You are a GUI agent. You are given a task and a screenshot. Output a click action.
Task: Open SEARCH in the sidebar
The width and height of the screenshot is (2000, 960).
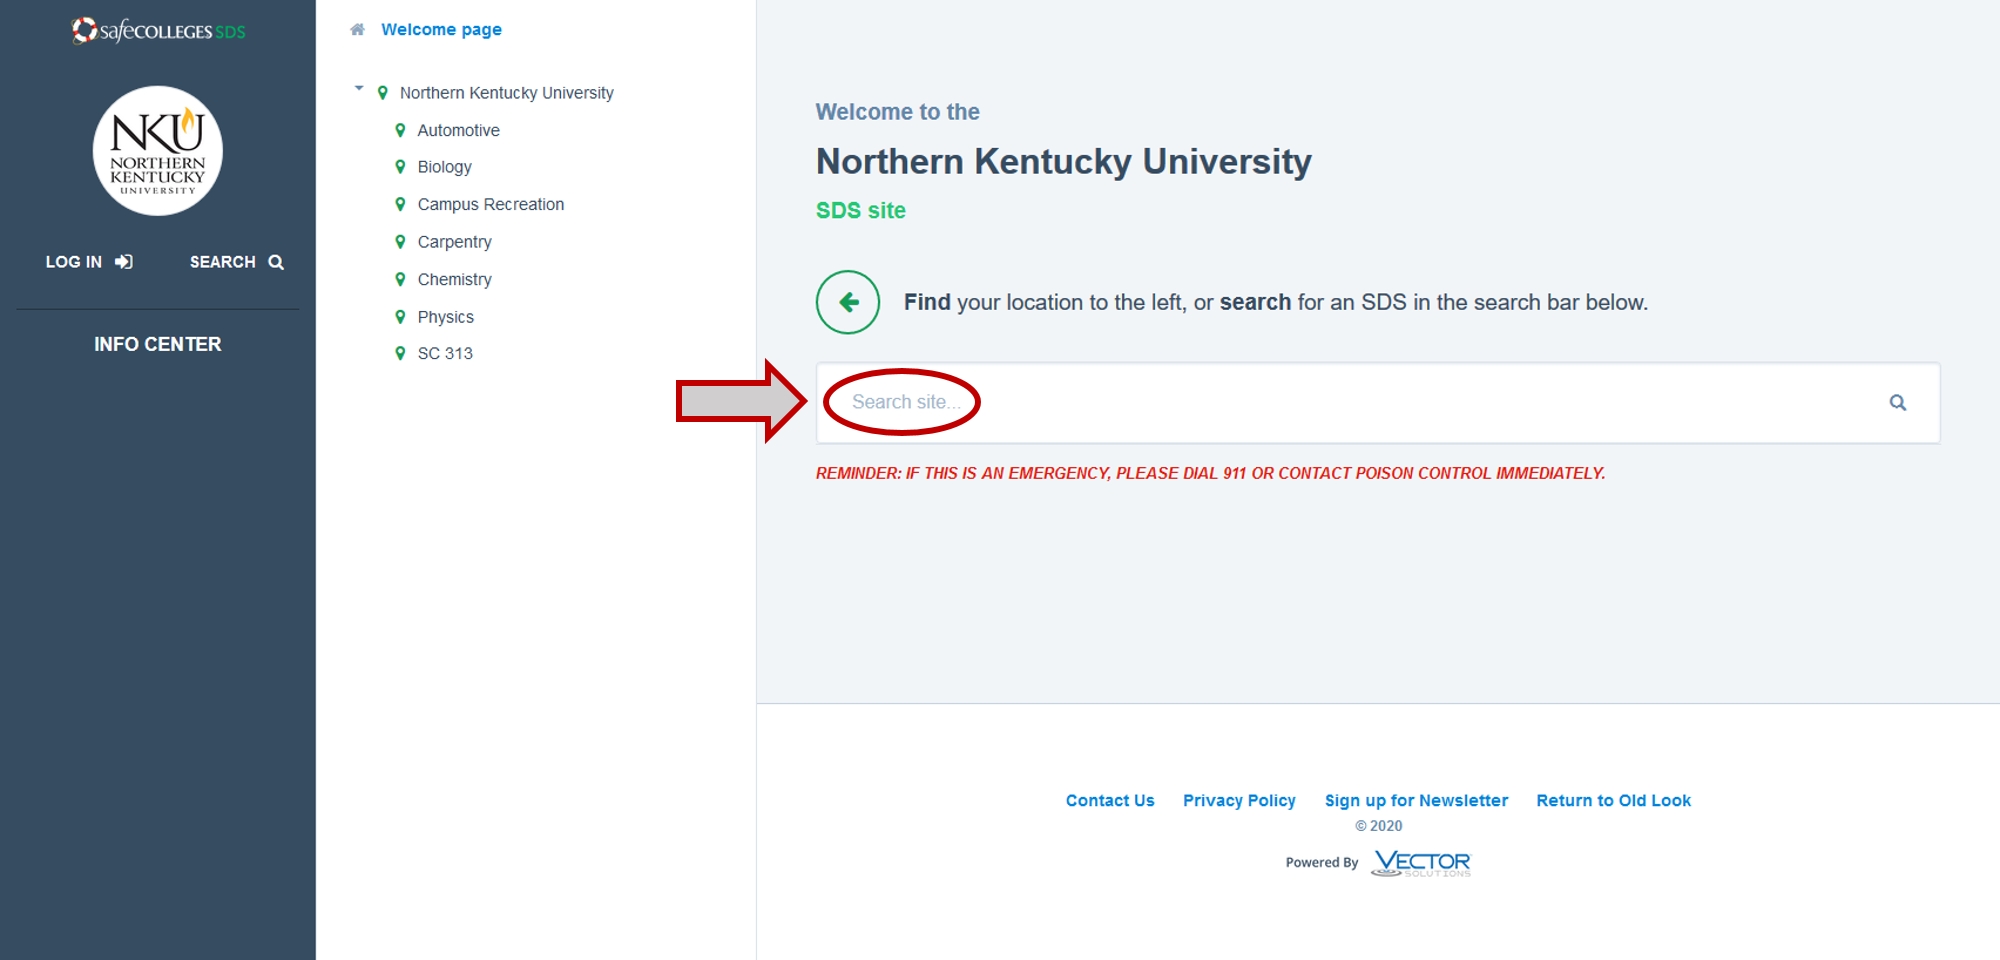tap(236, 262)
